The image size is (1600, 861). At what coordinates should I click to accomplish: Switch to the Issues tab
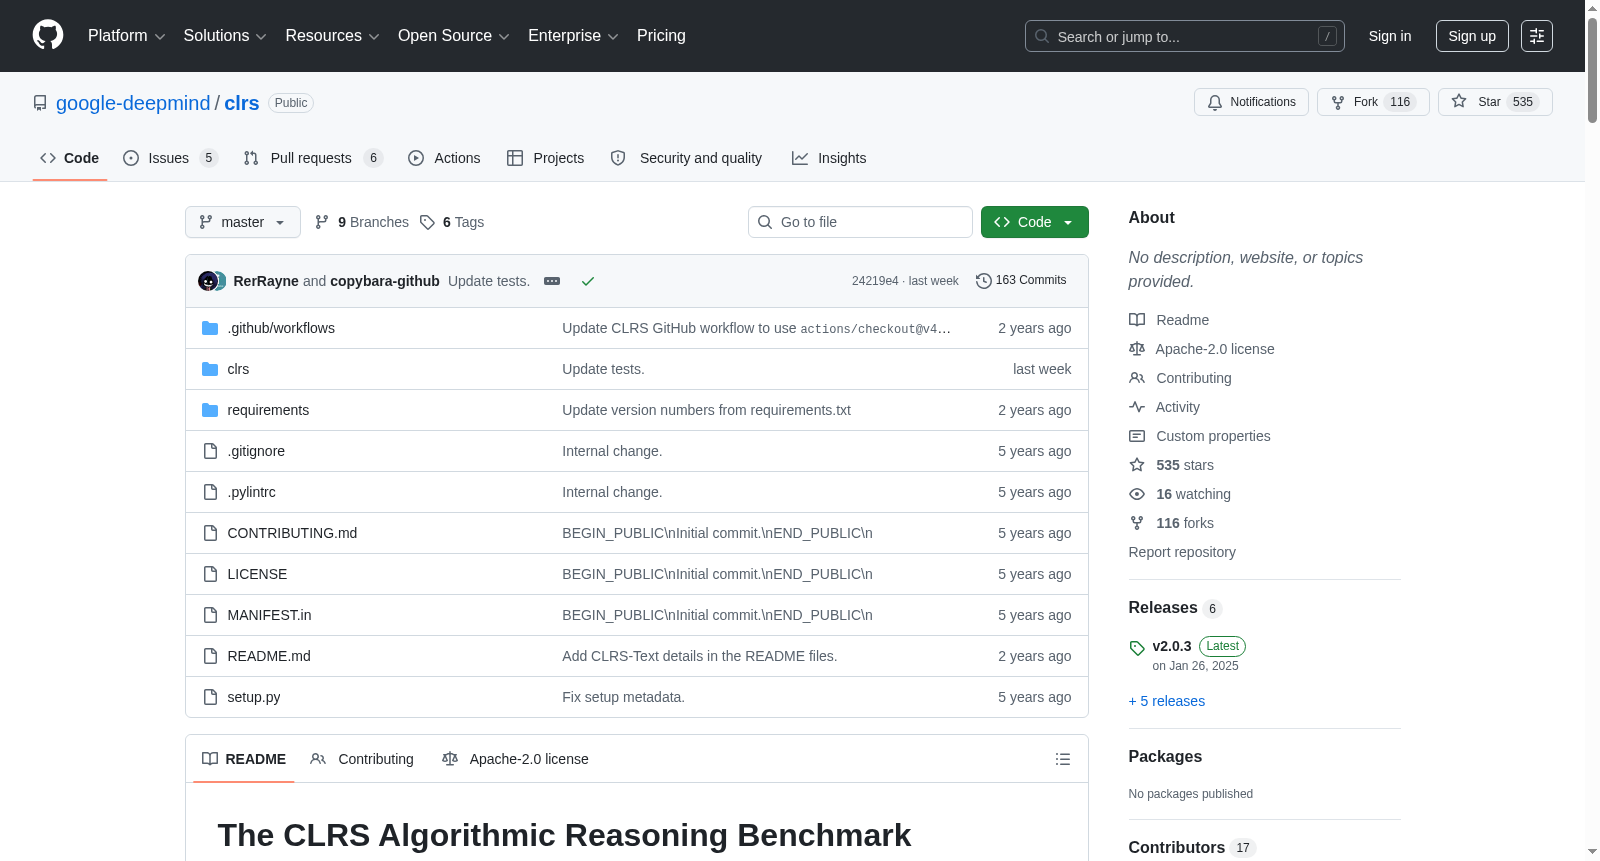(x=170, y=158)
